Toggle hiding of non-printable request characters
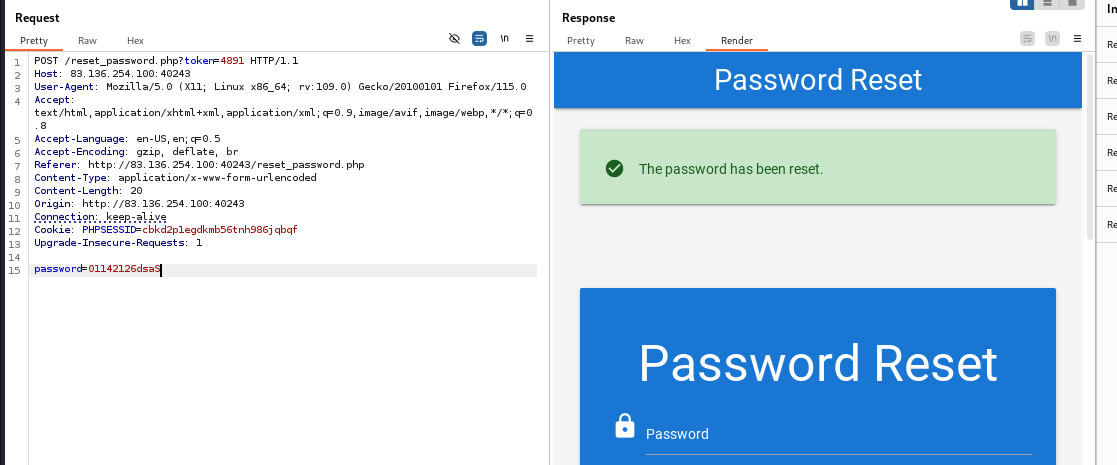The image size is (1117, 465). pos(454,38)
